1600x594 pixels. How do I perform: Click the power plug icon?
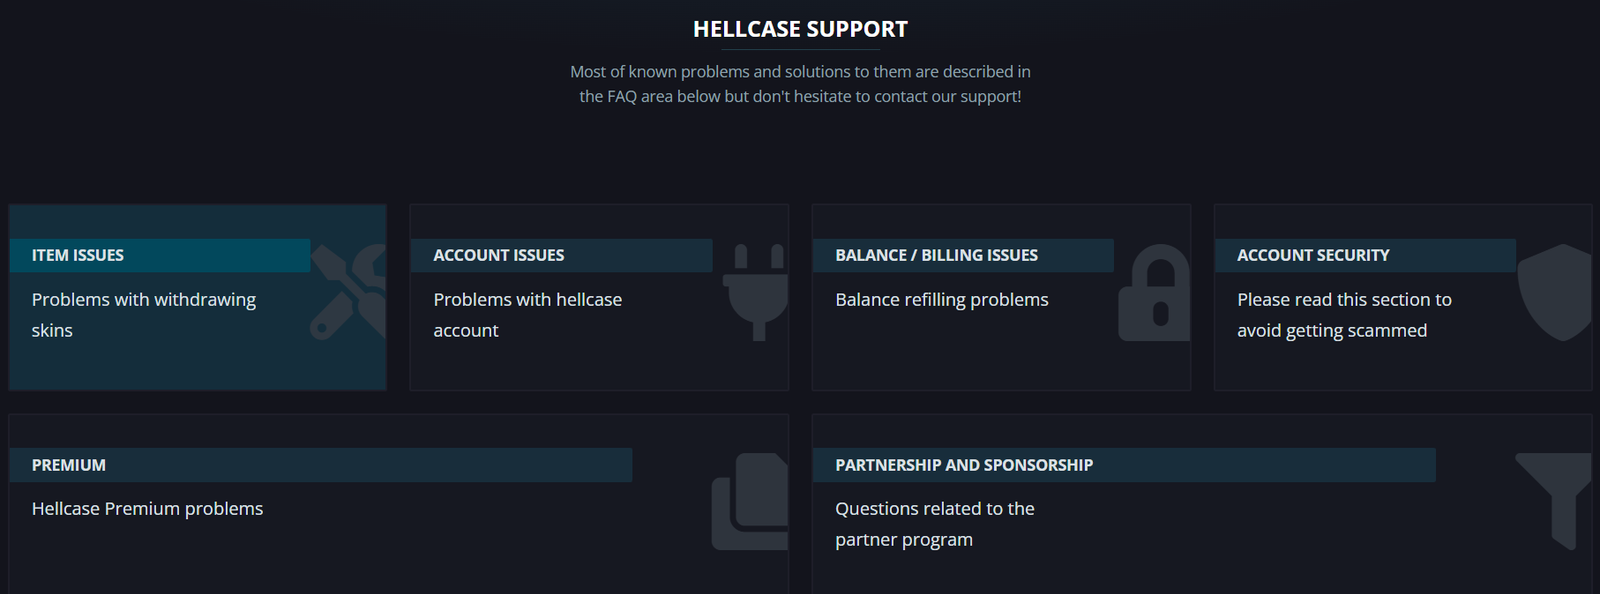(x=755, y=292)
